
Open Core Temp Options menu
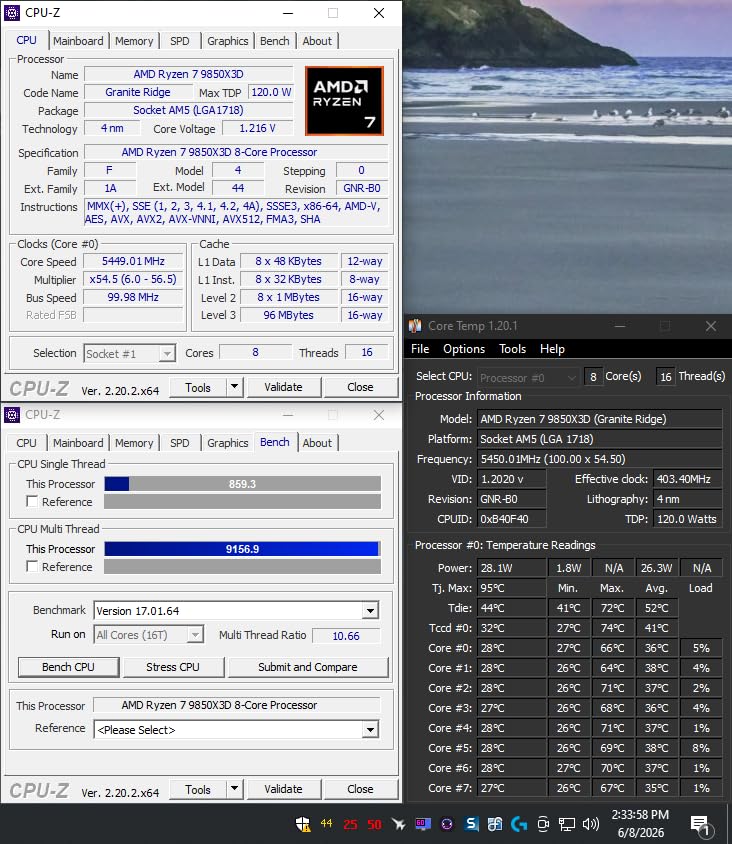464,349
